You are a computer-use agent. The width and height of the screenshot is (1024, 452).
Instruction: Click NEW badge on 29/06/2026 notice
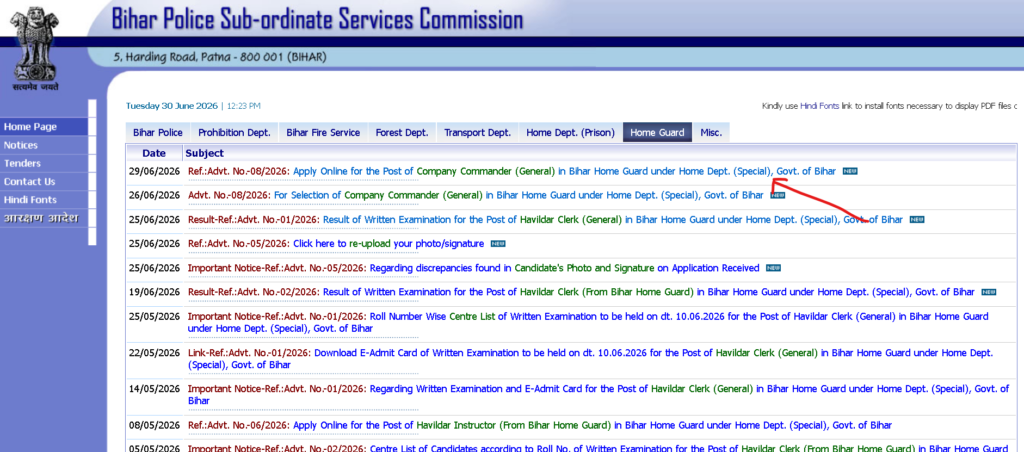850,171
